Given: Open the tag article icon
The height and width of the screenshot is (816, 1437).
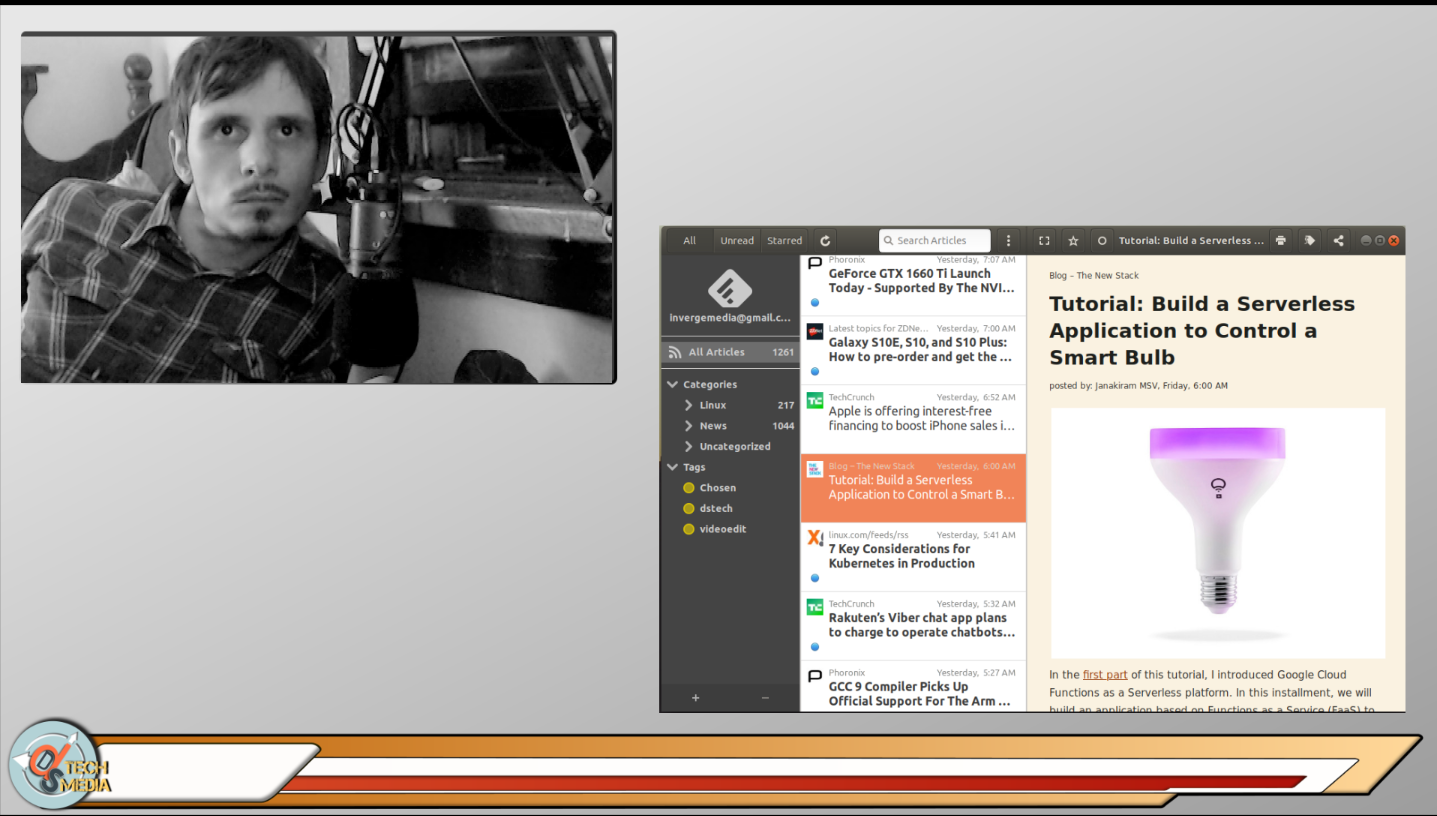Looking at the screenshot, I should coord(1309,240).
